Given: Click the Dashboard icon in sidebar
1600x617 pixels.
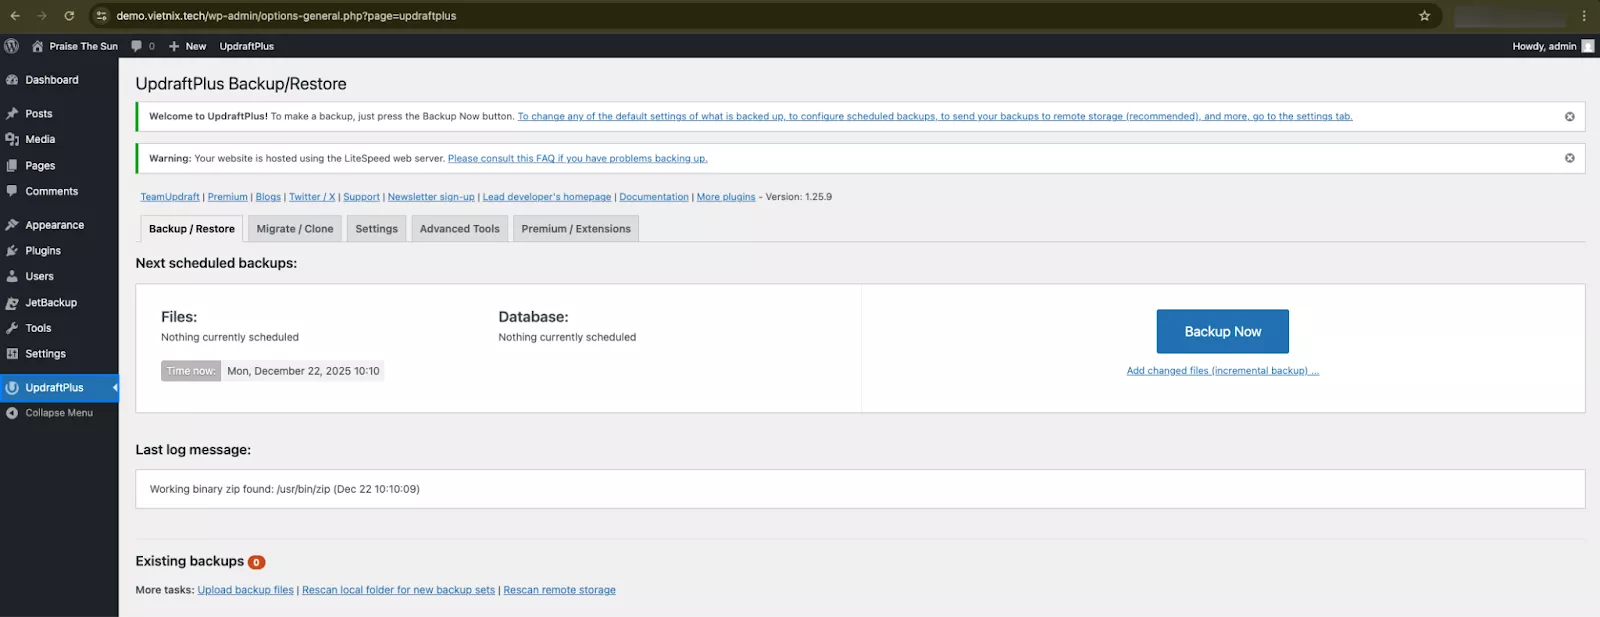Looking at the screenshot, I should click(x=12, y=80).
